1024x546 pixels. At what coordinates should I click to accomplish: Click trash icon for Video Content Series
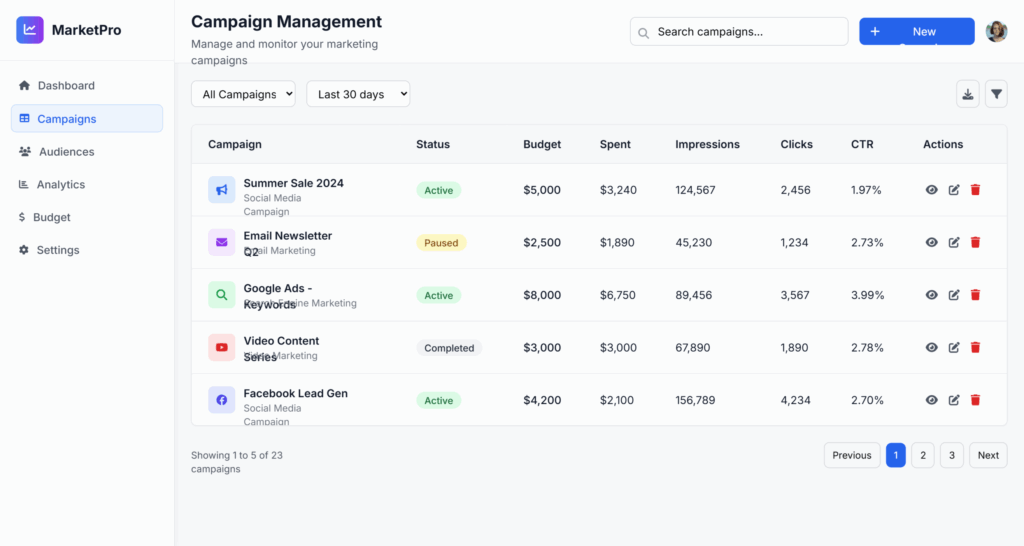[x=976, y=348]
